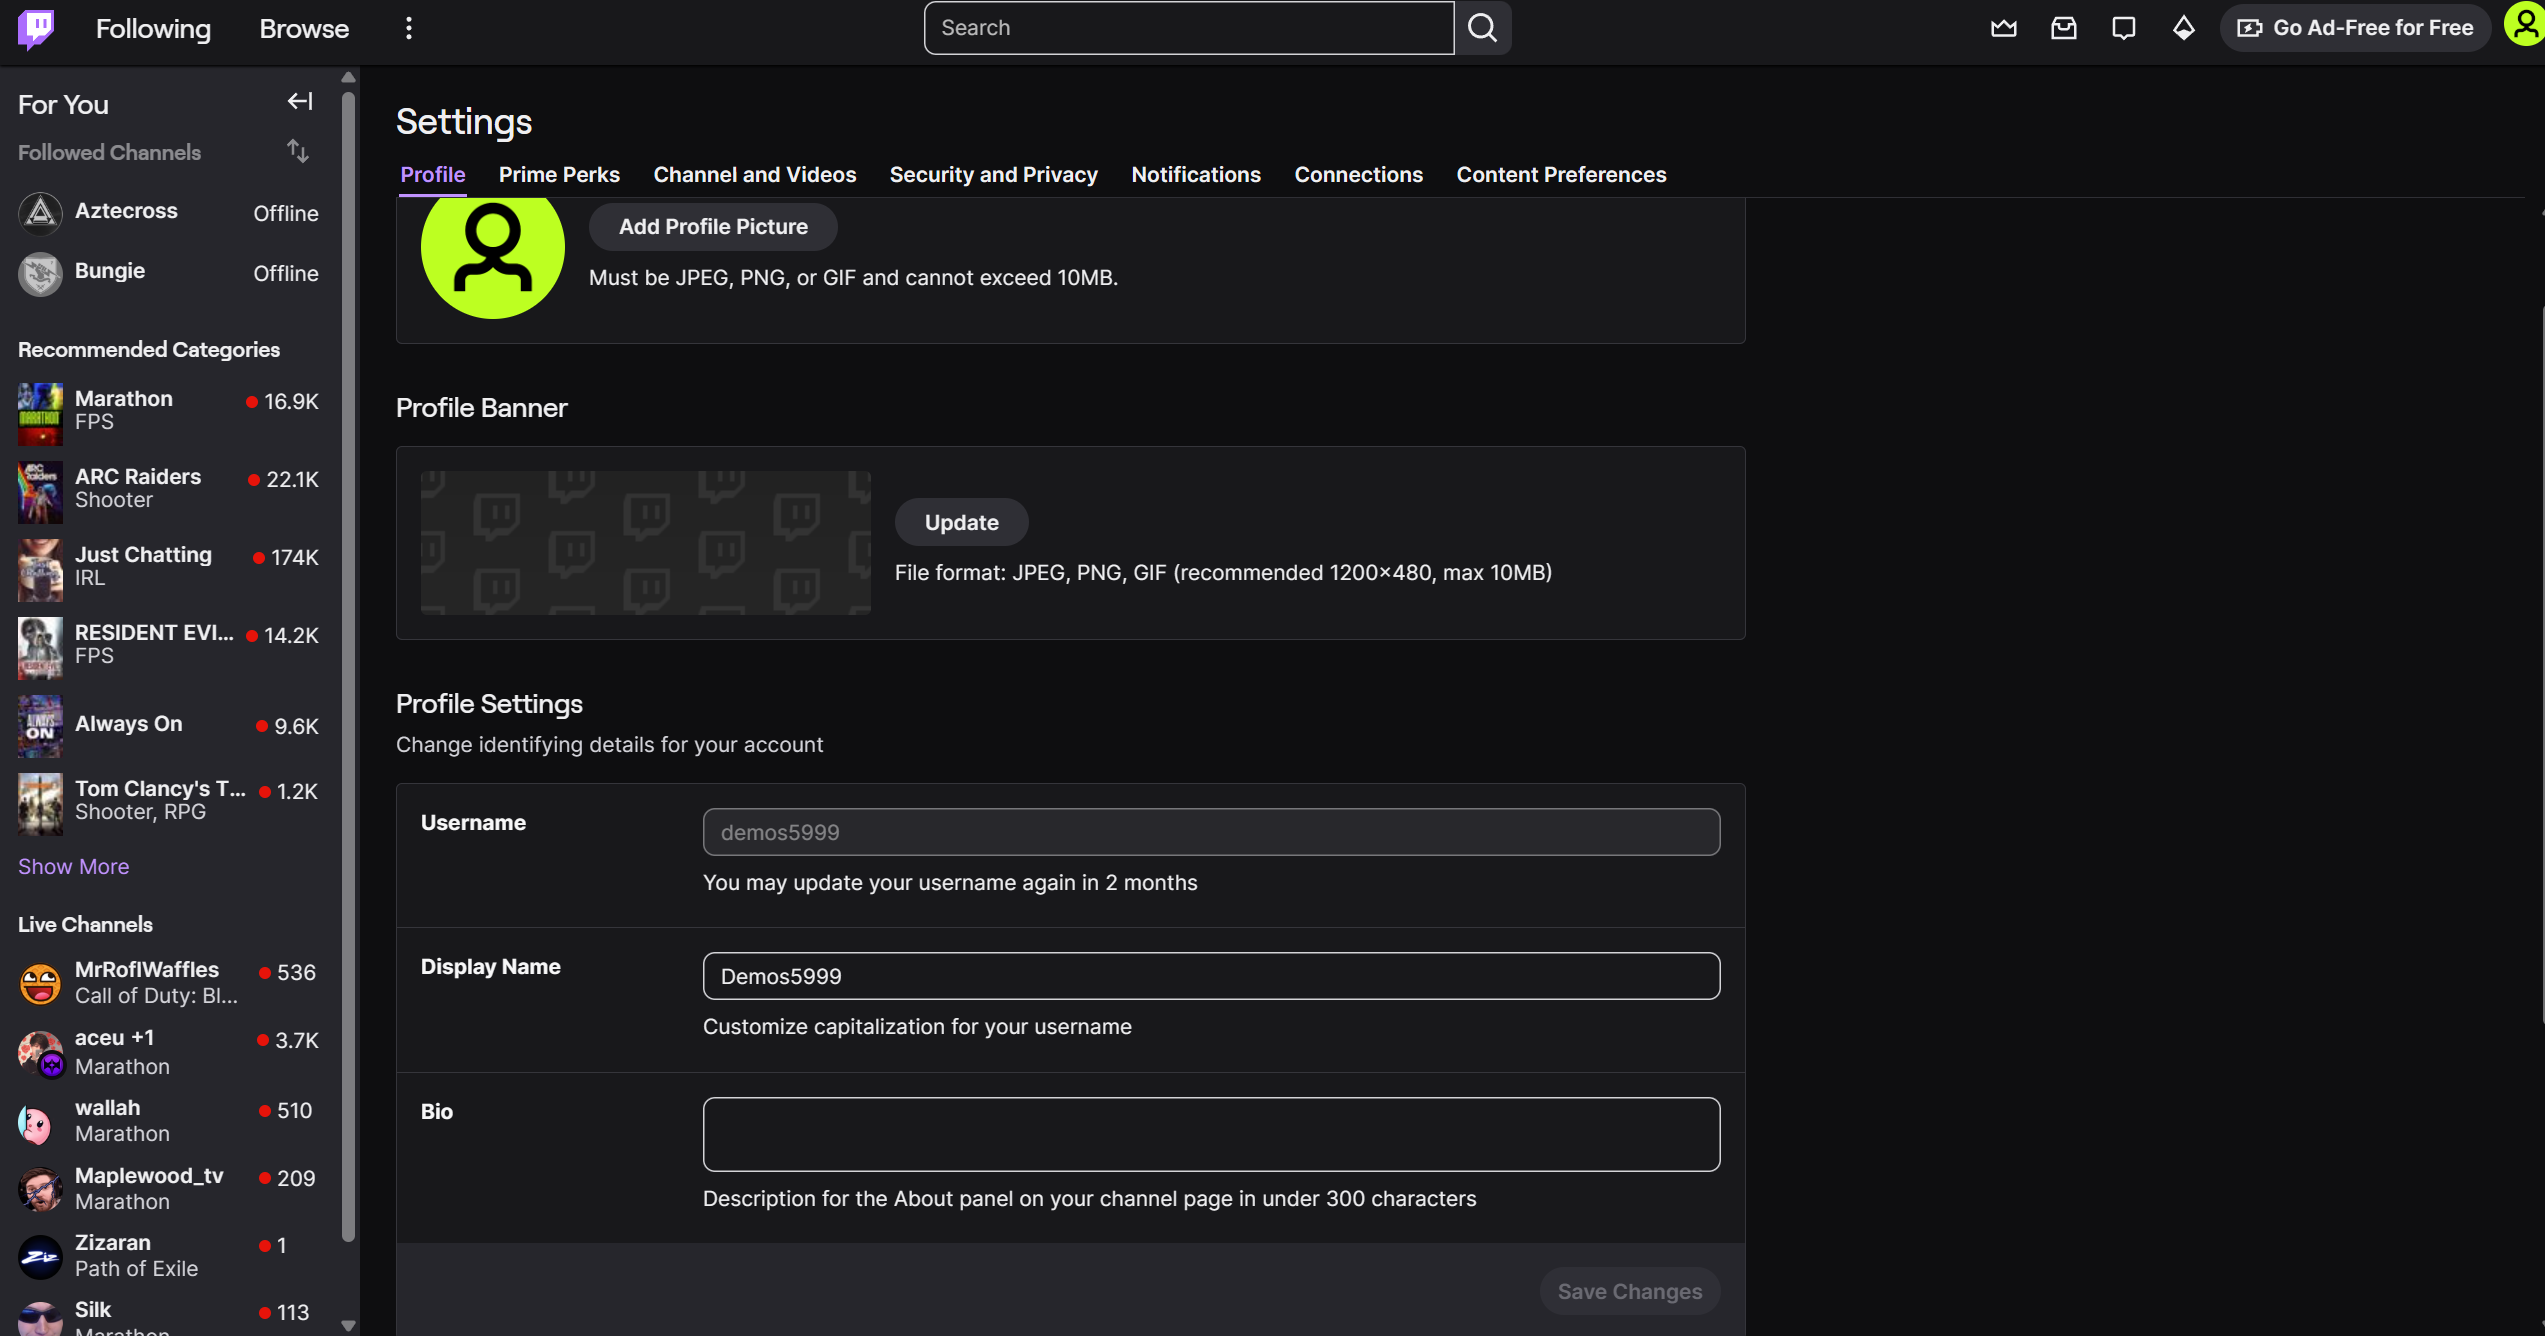Click inside the Bio text area
Viewport: 2545px width, 1336px height.
point(1210,1134)
